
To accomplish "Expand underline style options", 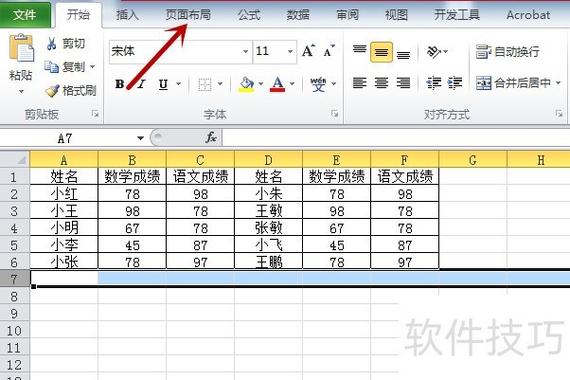I will [x=179, y=84].
